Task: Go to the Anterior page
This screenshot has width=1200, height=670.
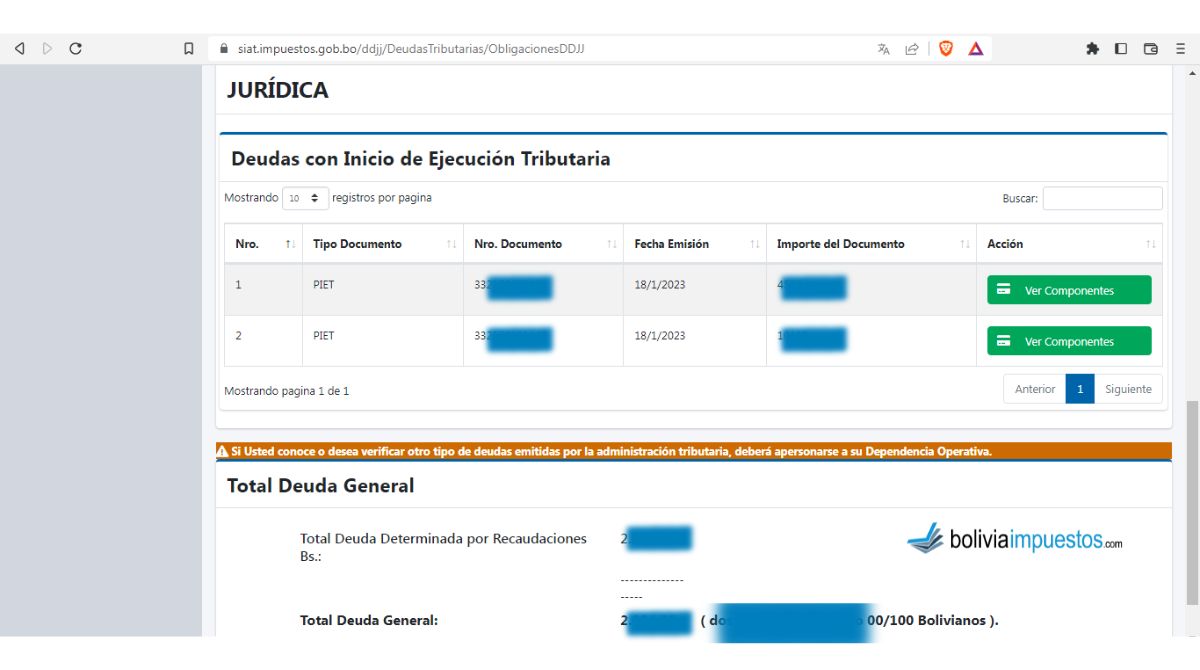Action: tap(1034, 389)
